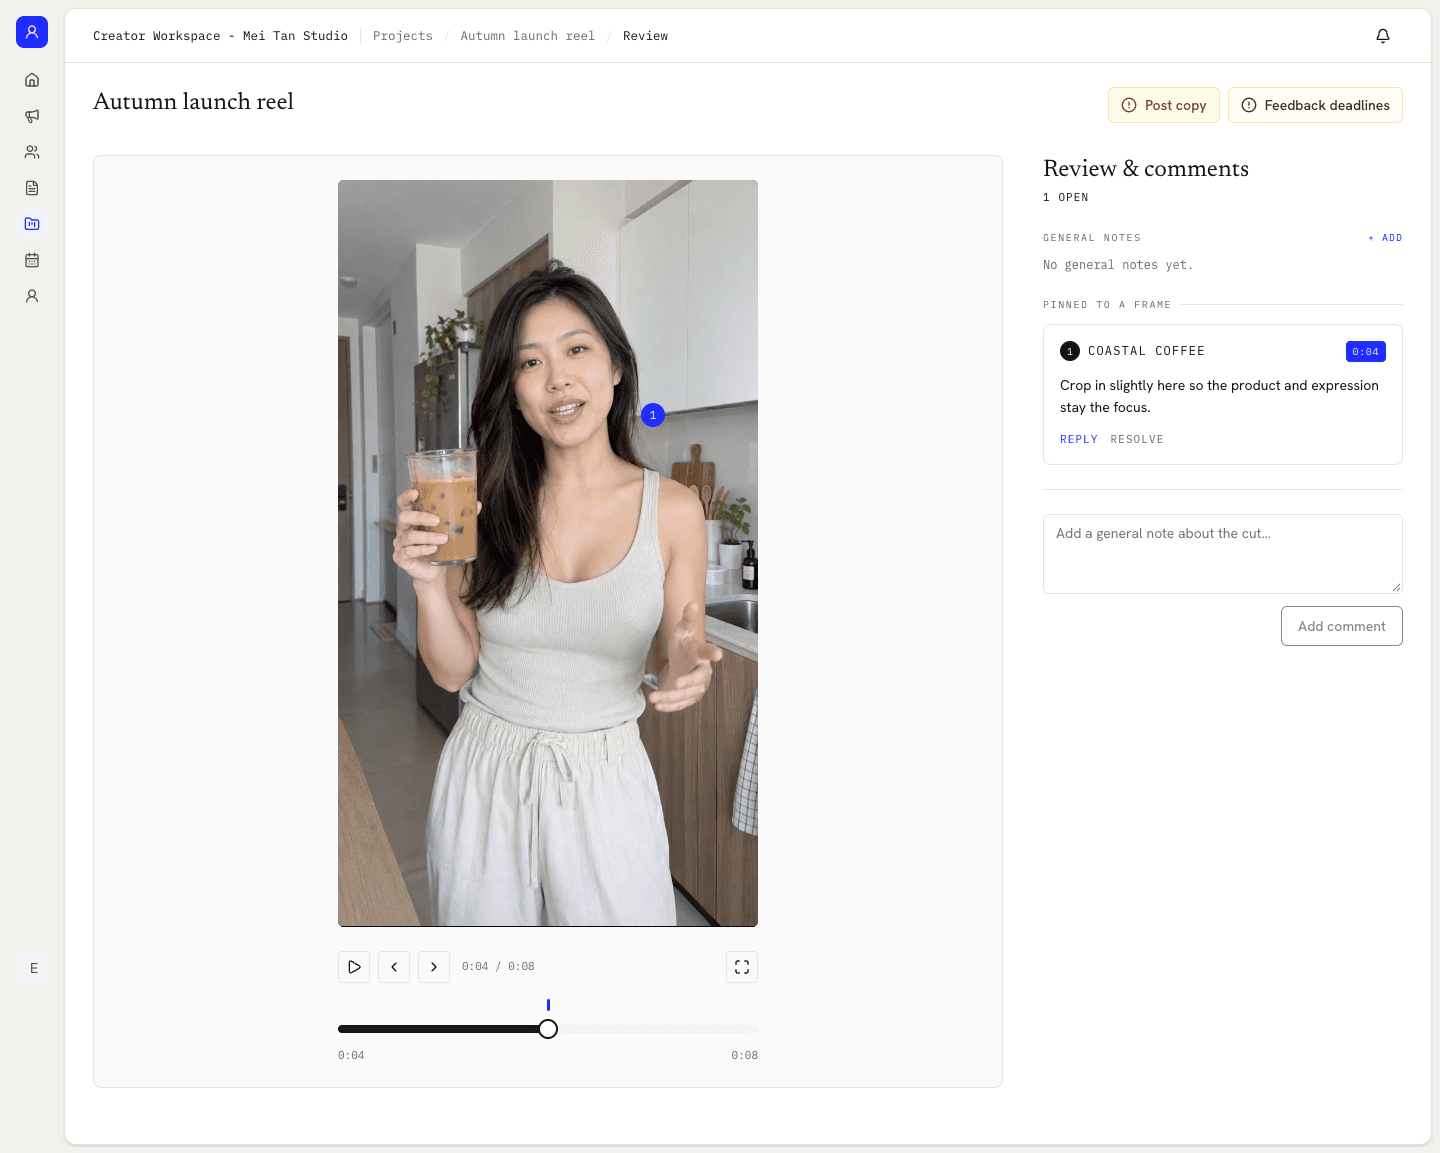Open the megaphone campaigns icon

(32, 116)
